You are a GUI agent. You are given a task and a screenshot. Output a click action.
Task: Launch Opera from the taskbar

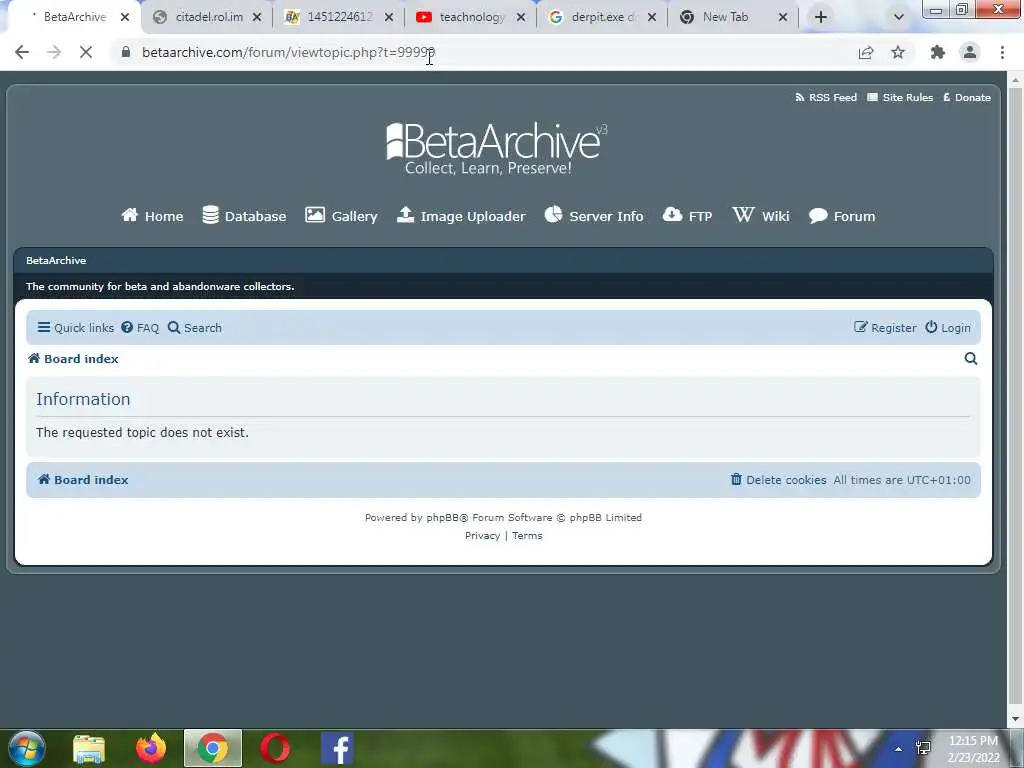click(x=275, y=749)
